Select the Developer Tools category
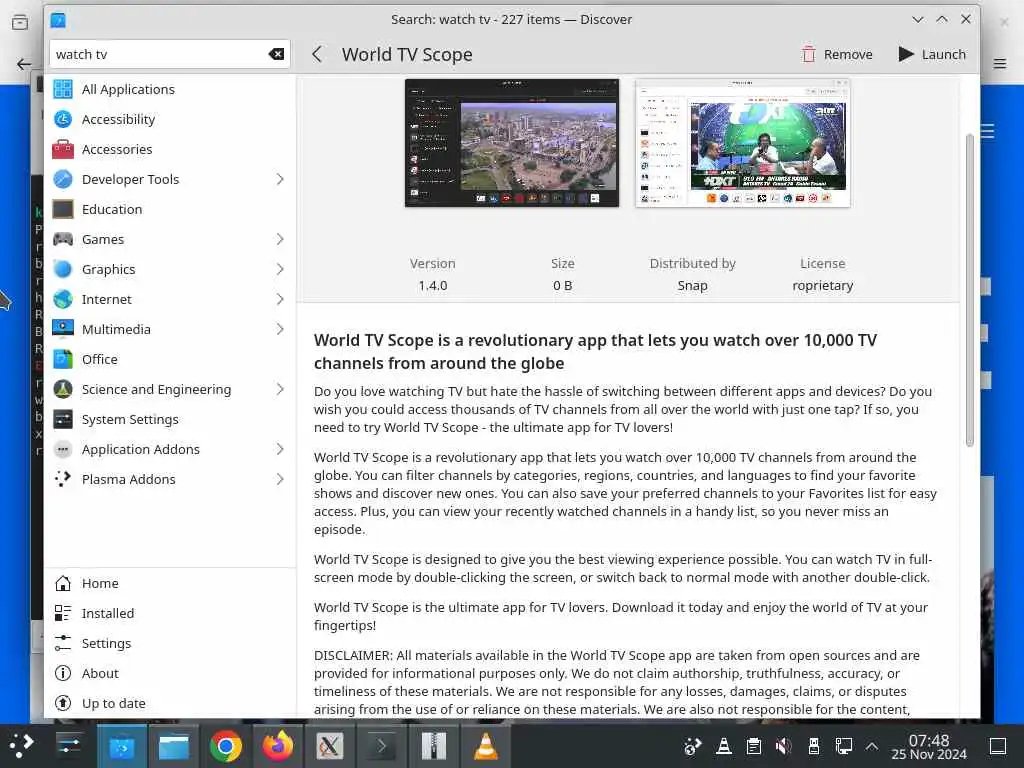This screenshot has width=1024, height=768. pos(169,179)
